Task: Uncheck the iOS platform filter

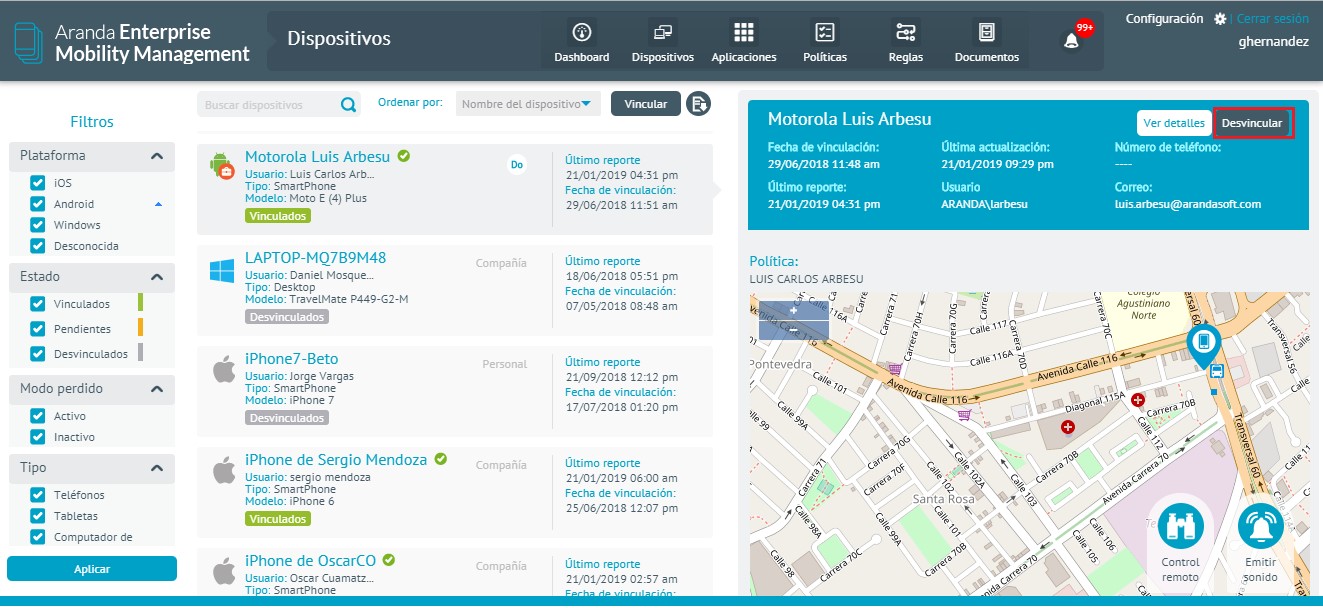Action: (38, 183)
